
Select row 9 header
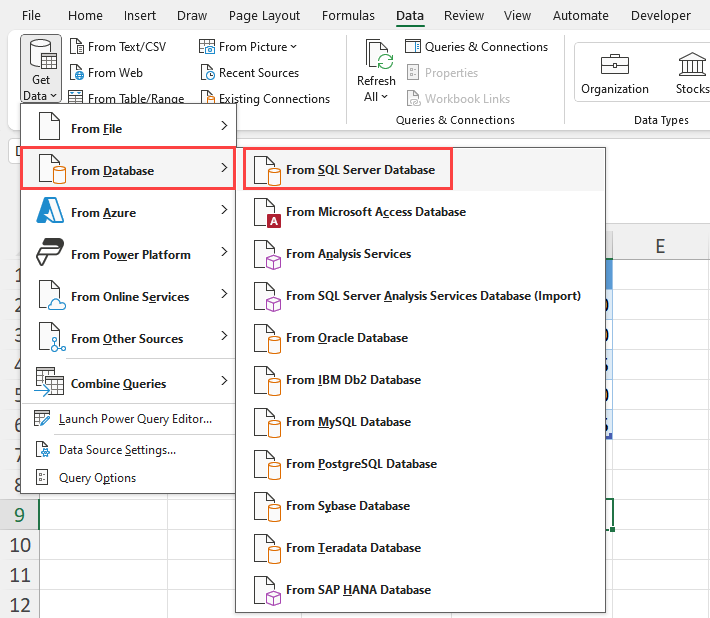[19, 515]
